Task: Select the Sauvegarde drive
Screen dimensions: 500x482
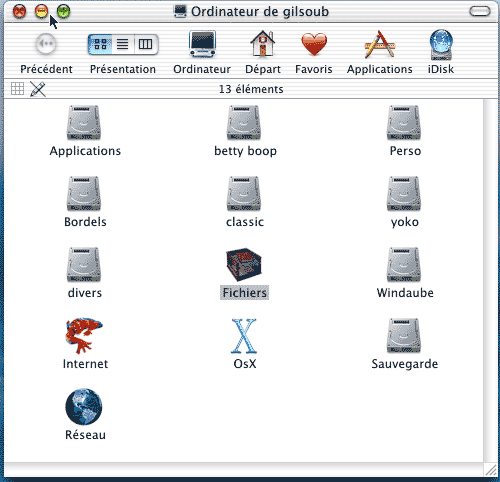Action: point(404,336)
